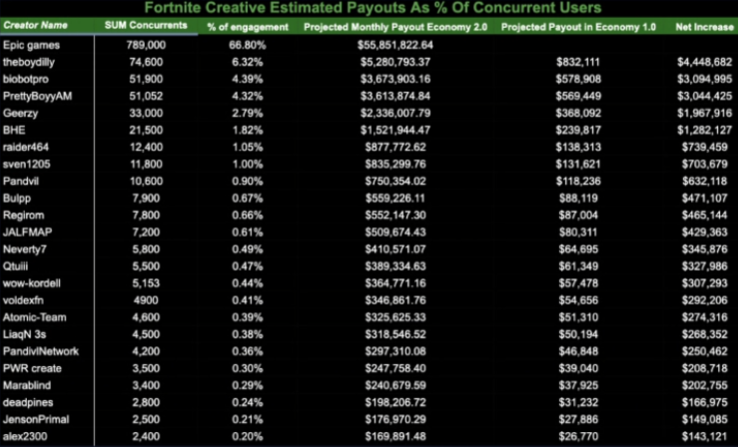Click the 789,000 concurrents value
This screenshot has height=447, width=738.
coord(146,45)
